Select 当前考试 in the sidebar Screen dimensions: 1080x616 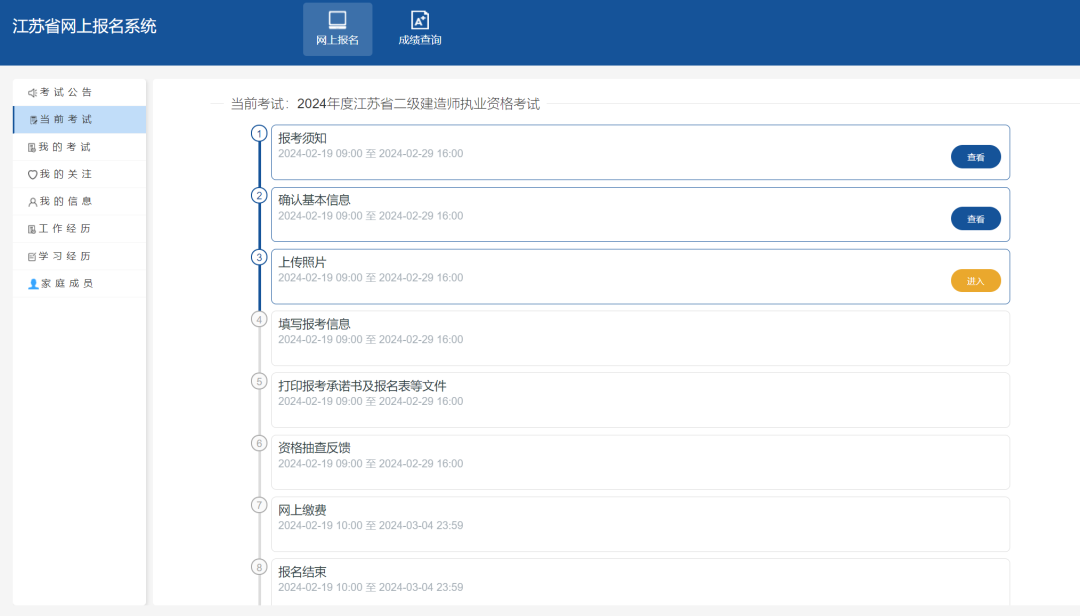coord(79,119)
